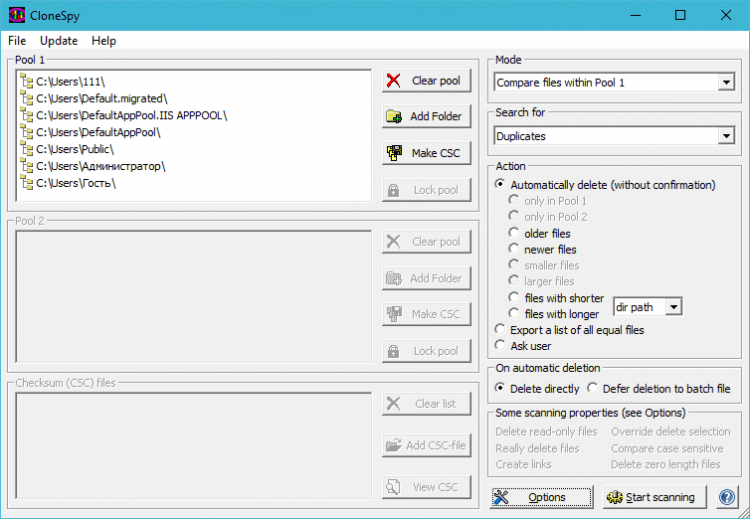Select folder icon of C:\Users\Public\
This screenshot has width=750, height=519.
pyautogui.click(x=27, y=150)
